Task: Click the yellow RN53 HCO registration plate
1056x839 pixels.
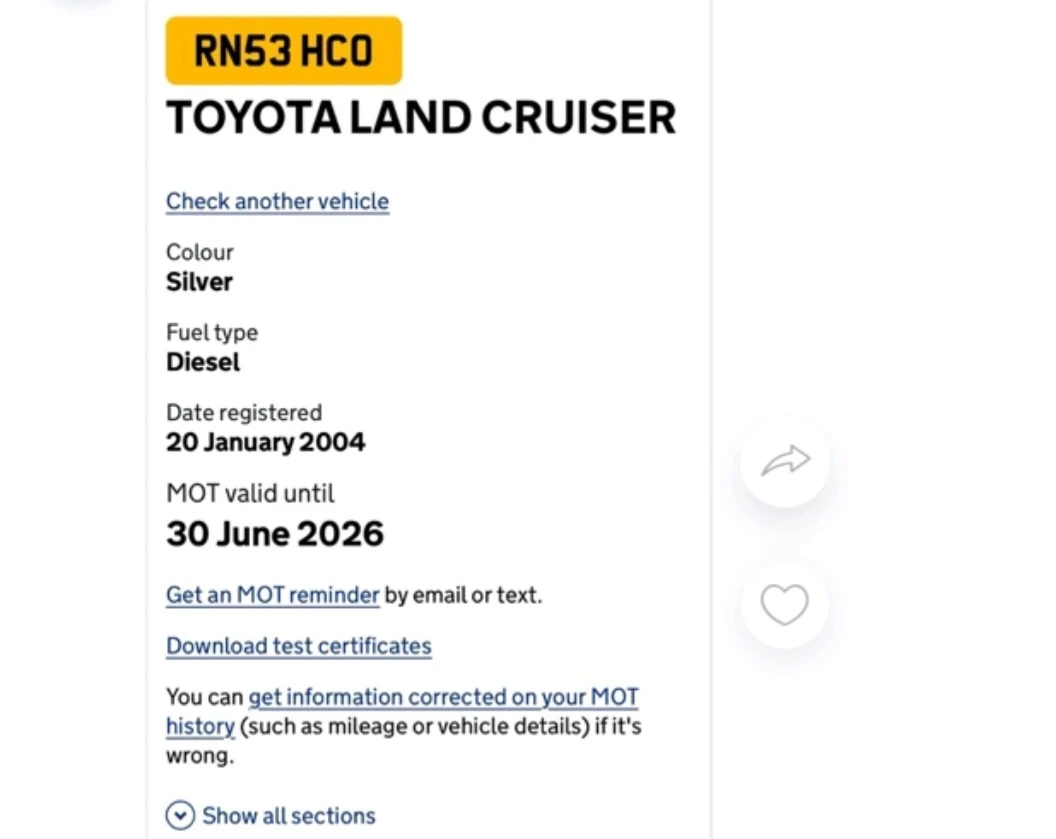Action: point(284,51)
